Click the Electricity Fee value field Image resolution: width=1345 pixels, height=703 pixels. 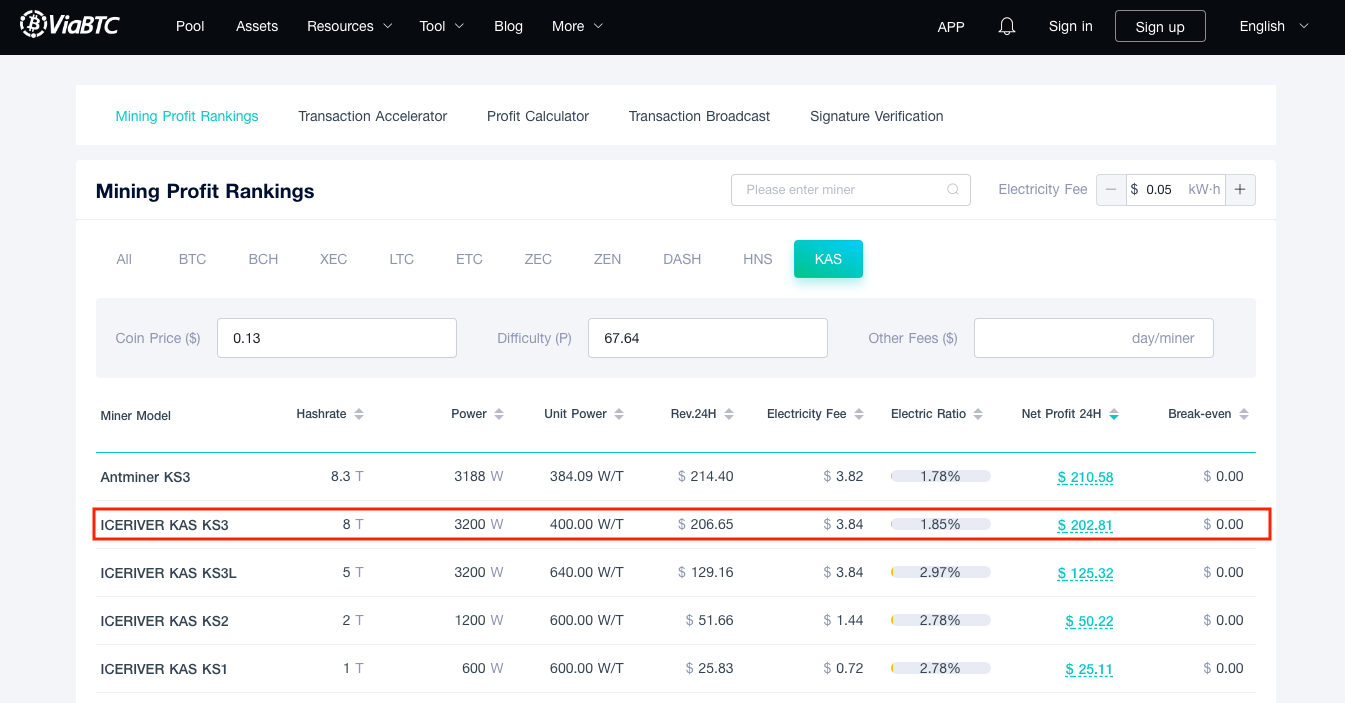tap(1175, 189)
